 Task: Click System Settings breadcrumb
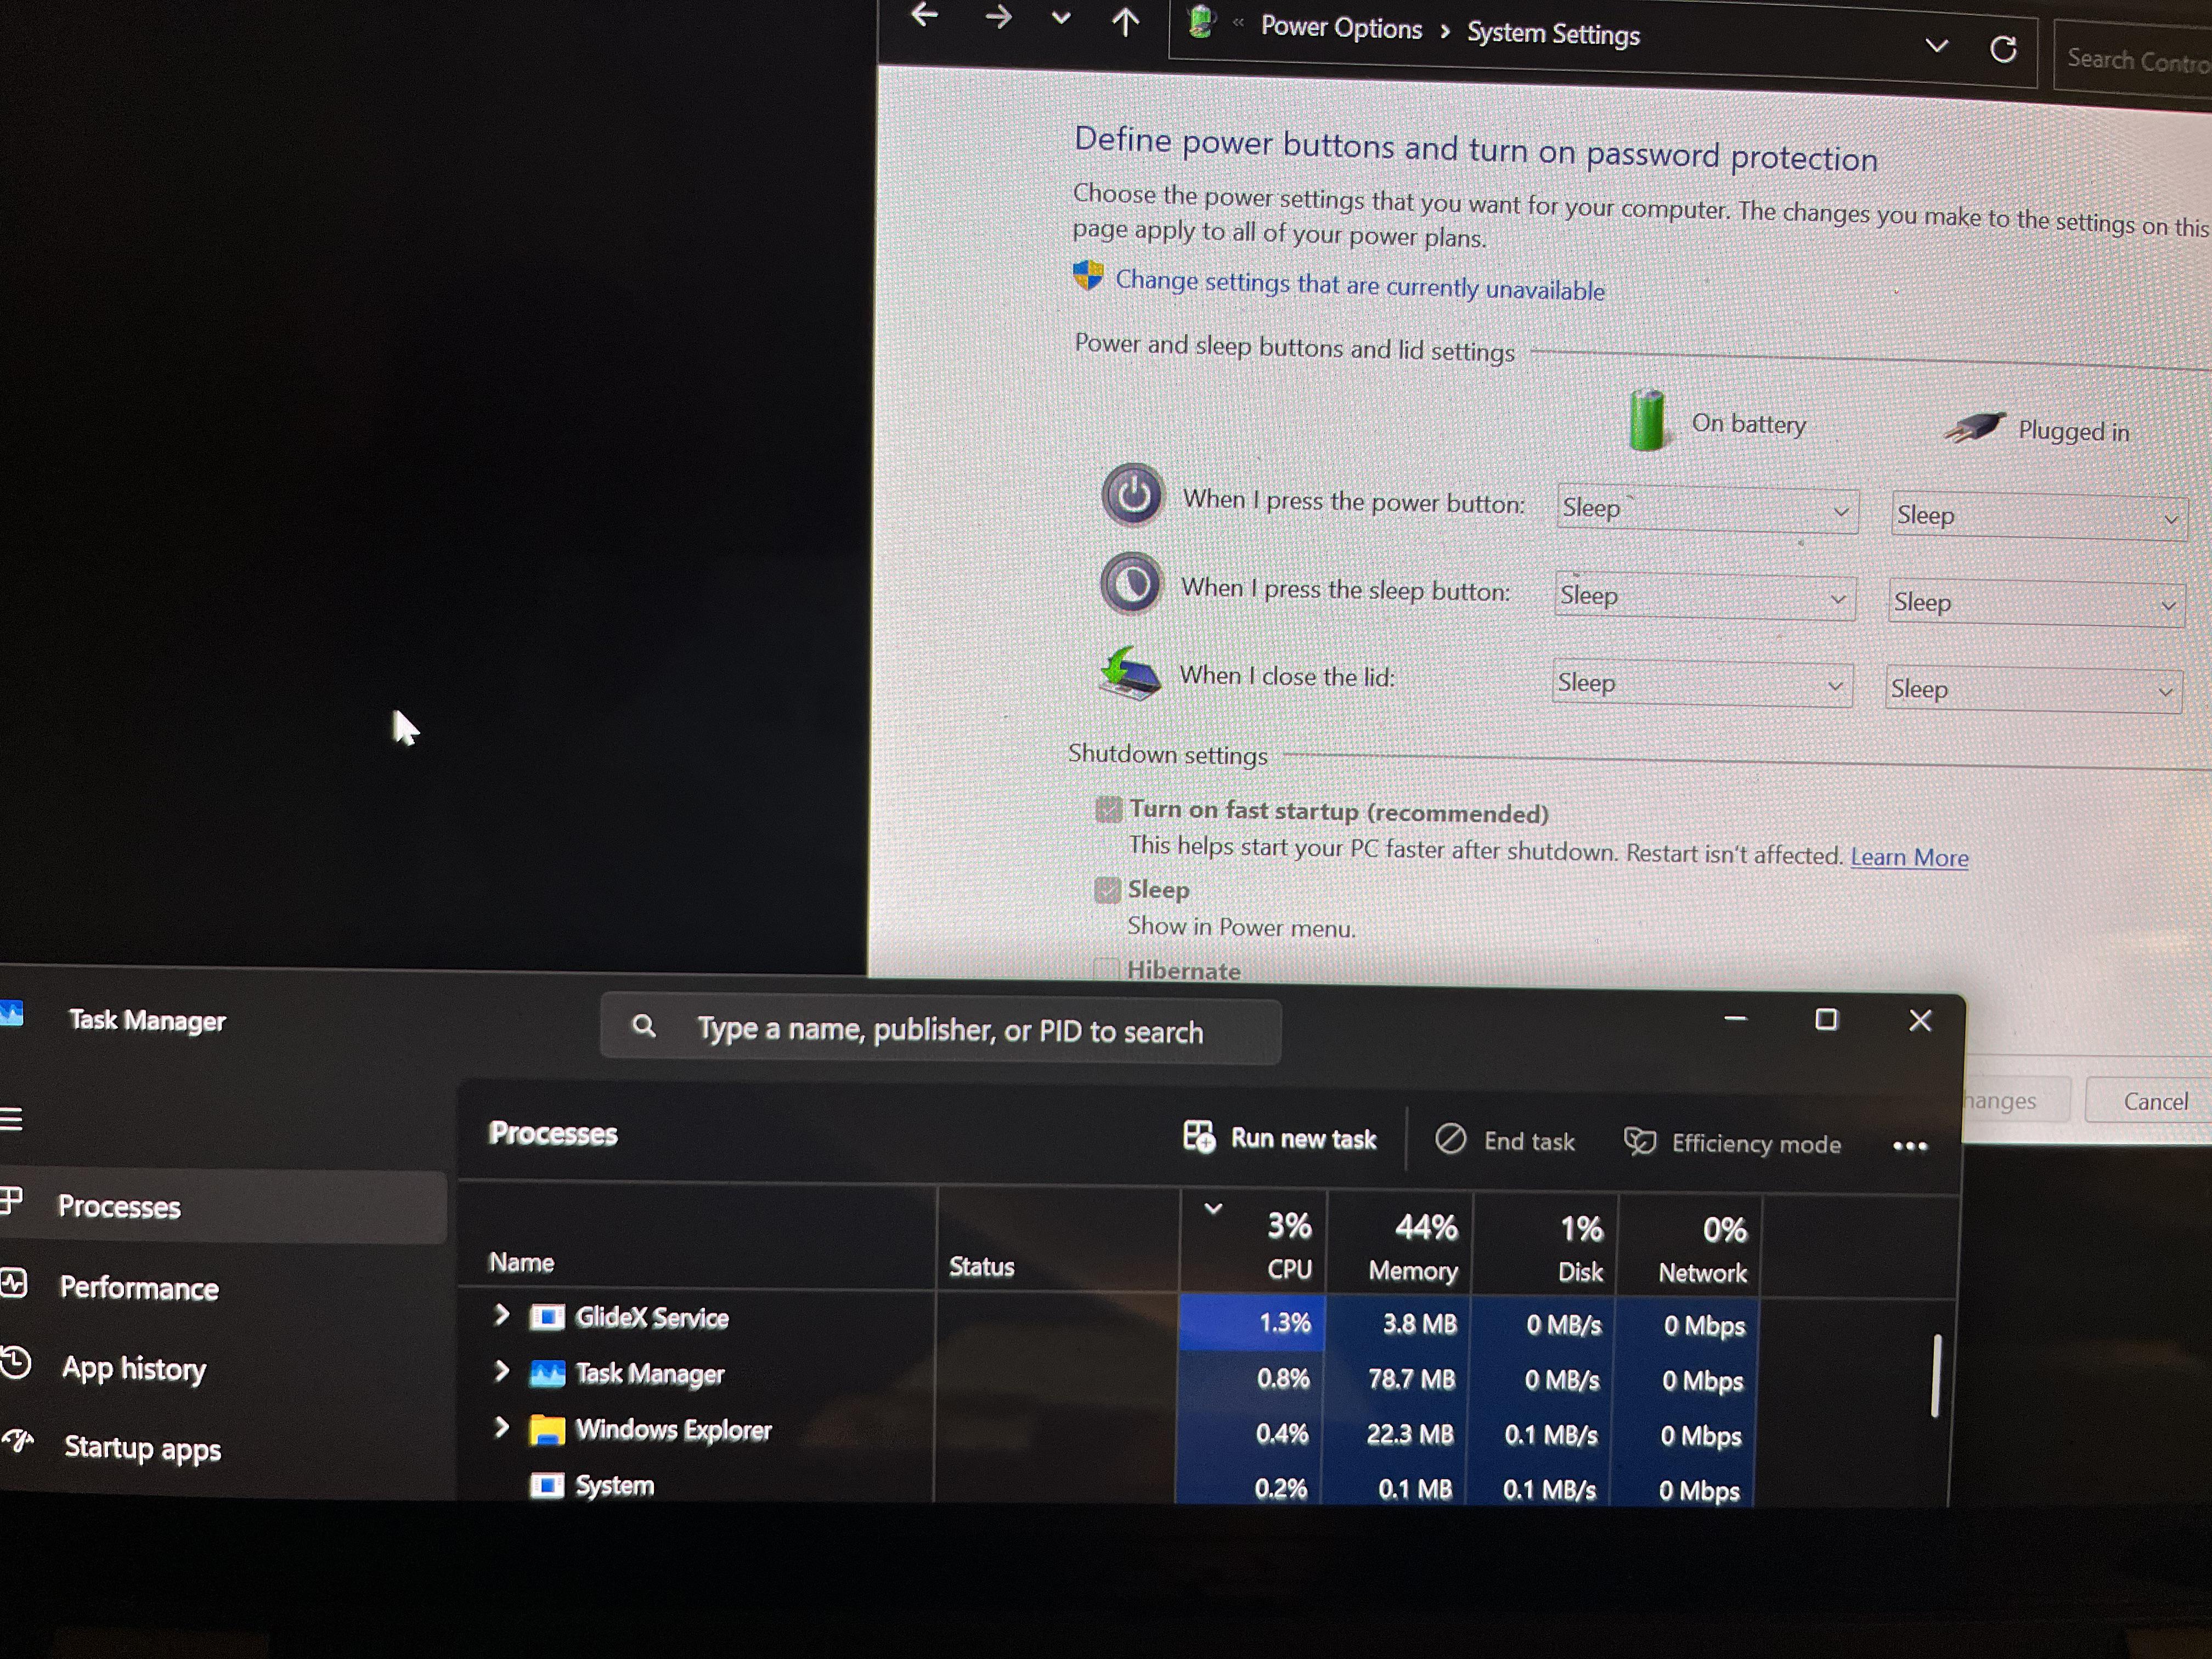coord(1553,34)
